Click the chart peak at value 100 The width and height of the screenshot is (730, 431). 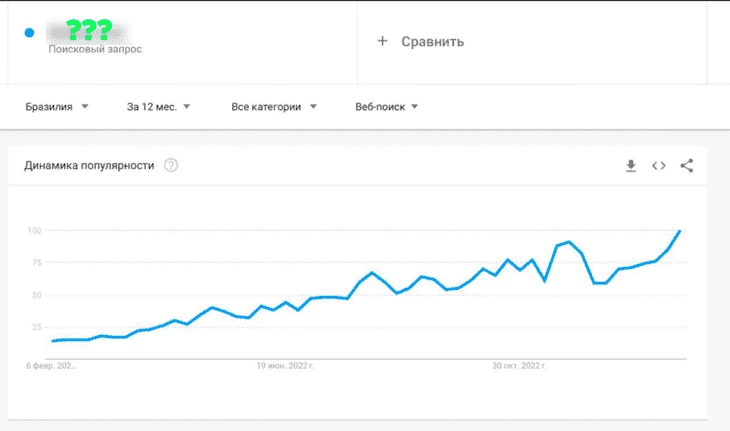(x=680, y=231)
